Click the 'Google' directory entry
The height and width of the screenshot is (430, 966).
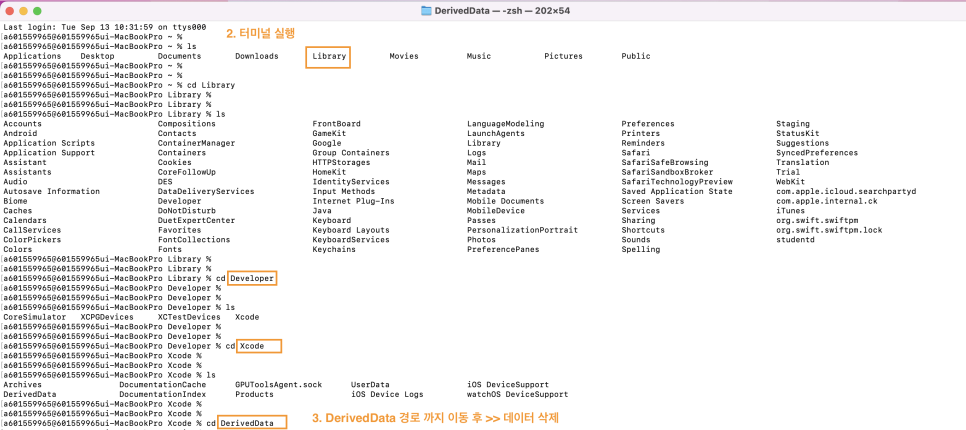(327, 143)
